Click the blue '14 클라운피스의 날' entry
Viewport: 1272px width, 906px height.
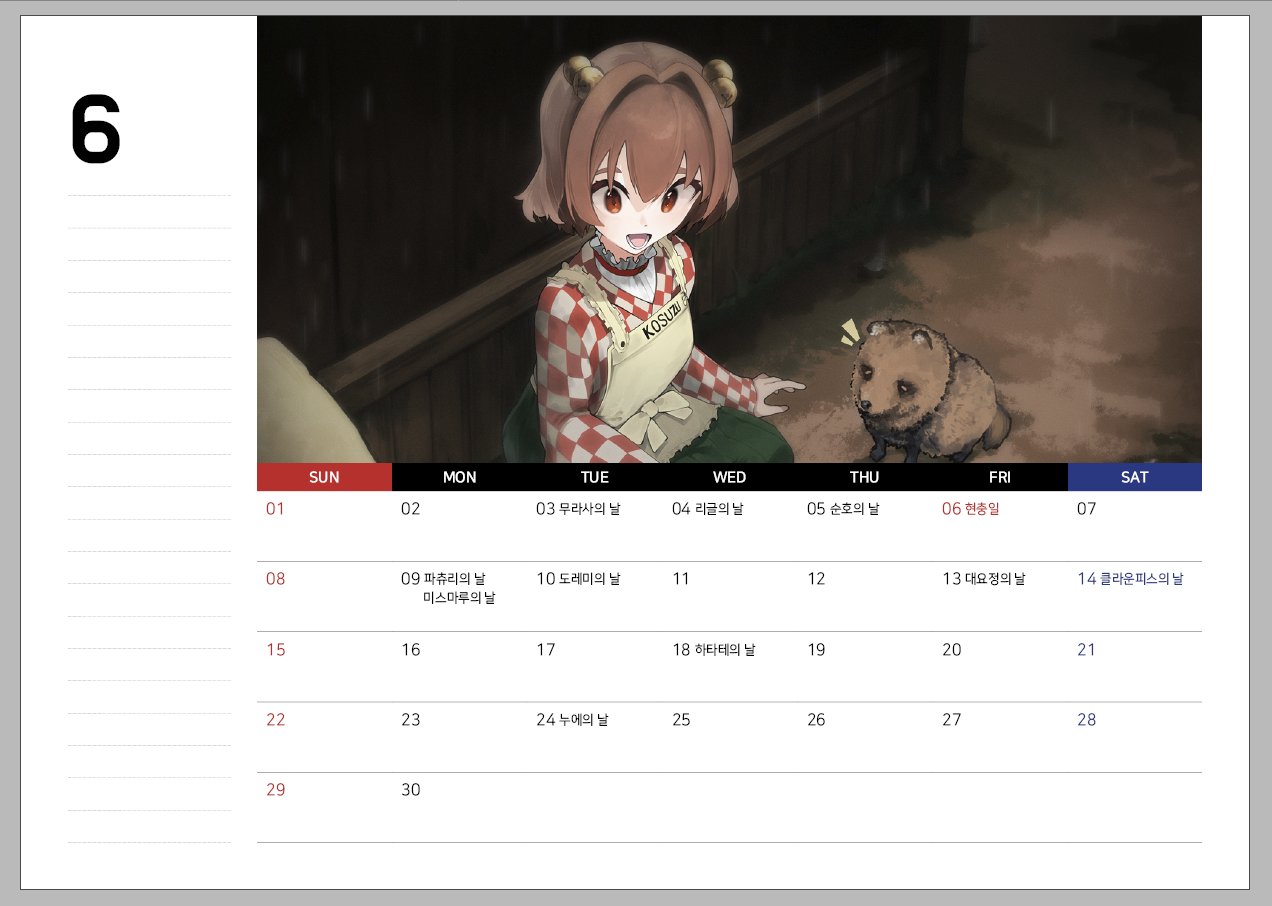pyautogui.click(x=1130, y=579)
